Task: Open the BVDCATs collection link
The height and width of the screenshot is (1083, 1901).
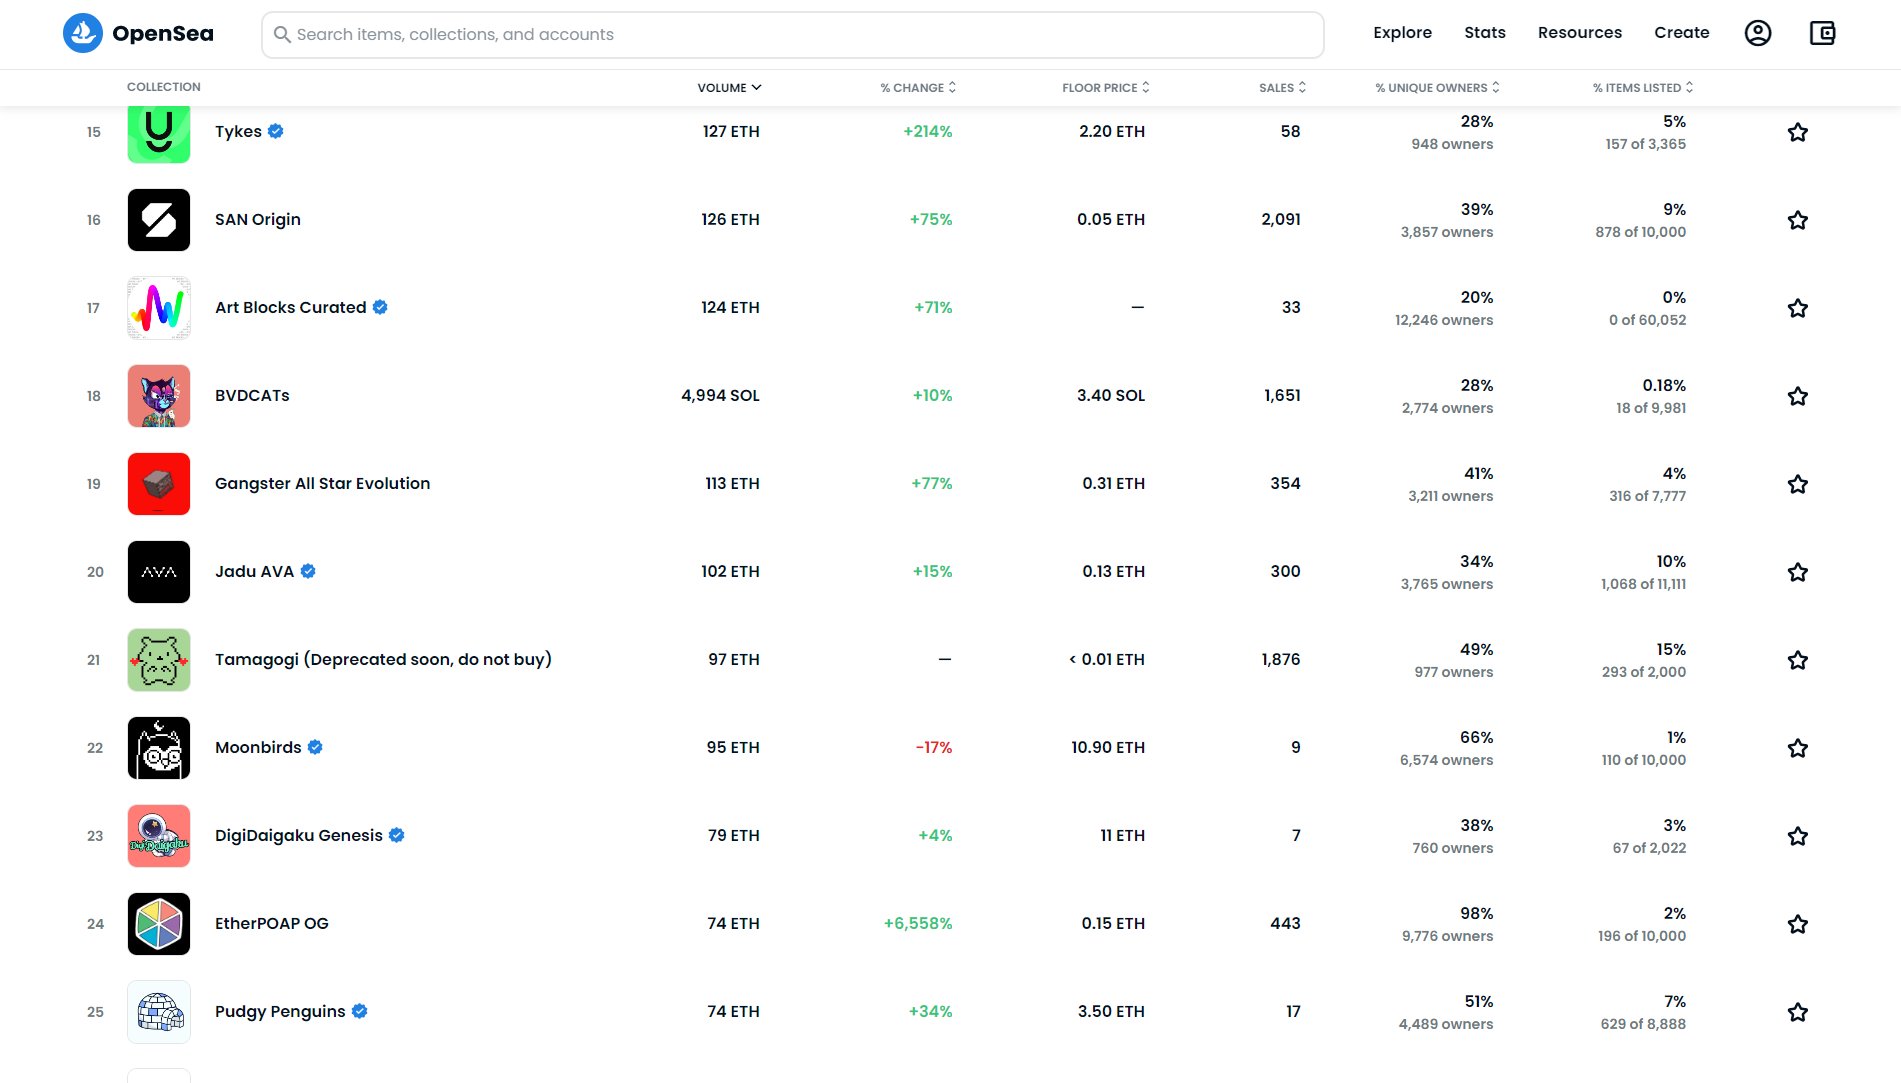Action: 252,396
